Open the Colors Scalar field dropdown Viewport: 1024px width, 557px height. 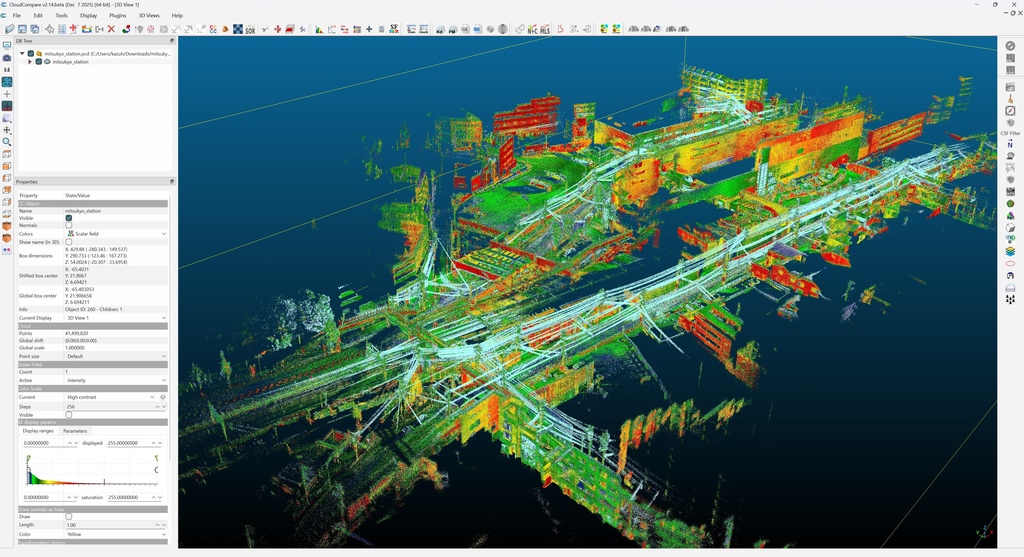[x=116, y=233]
